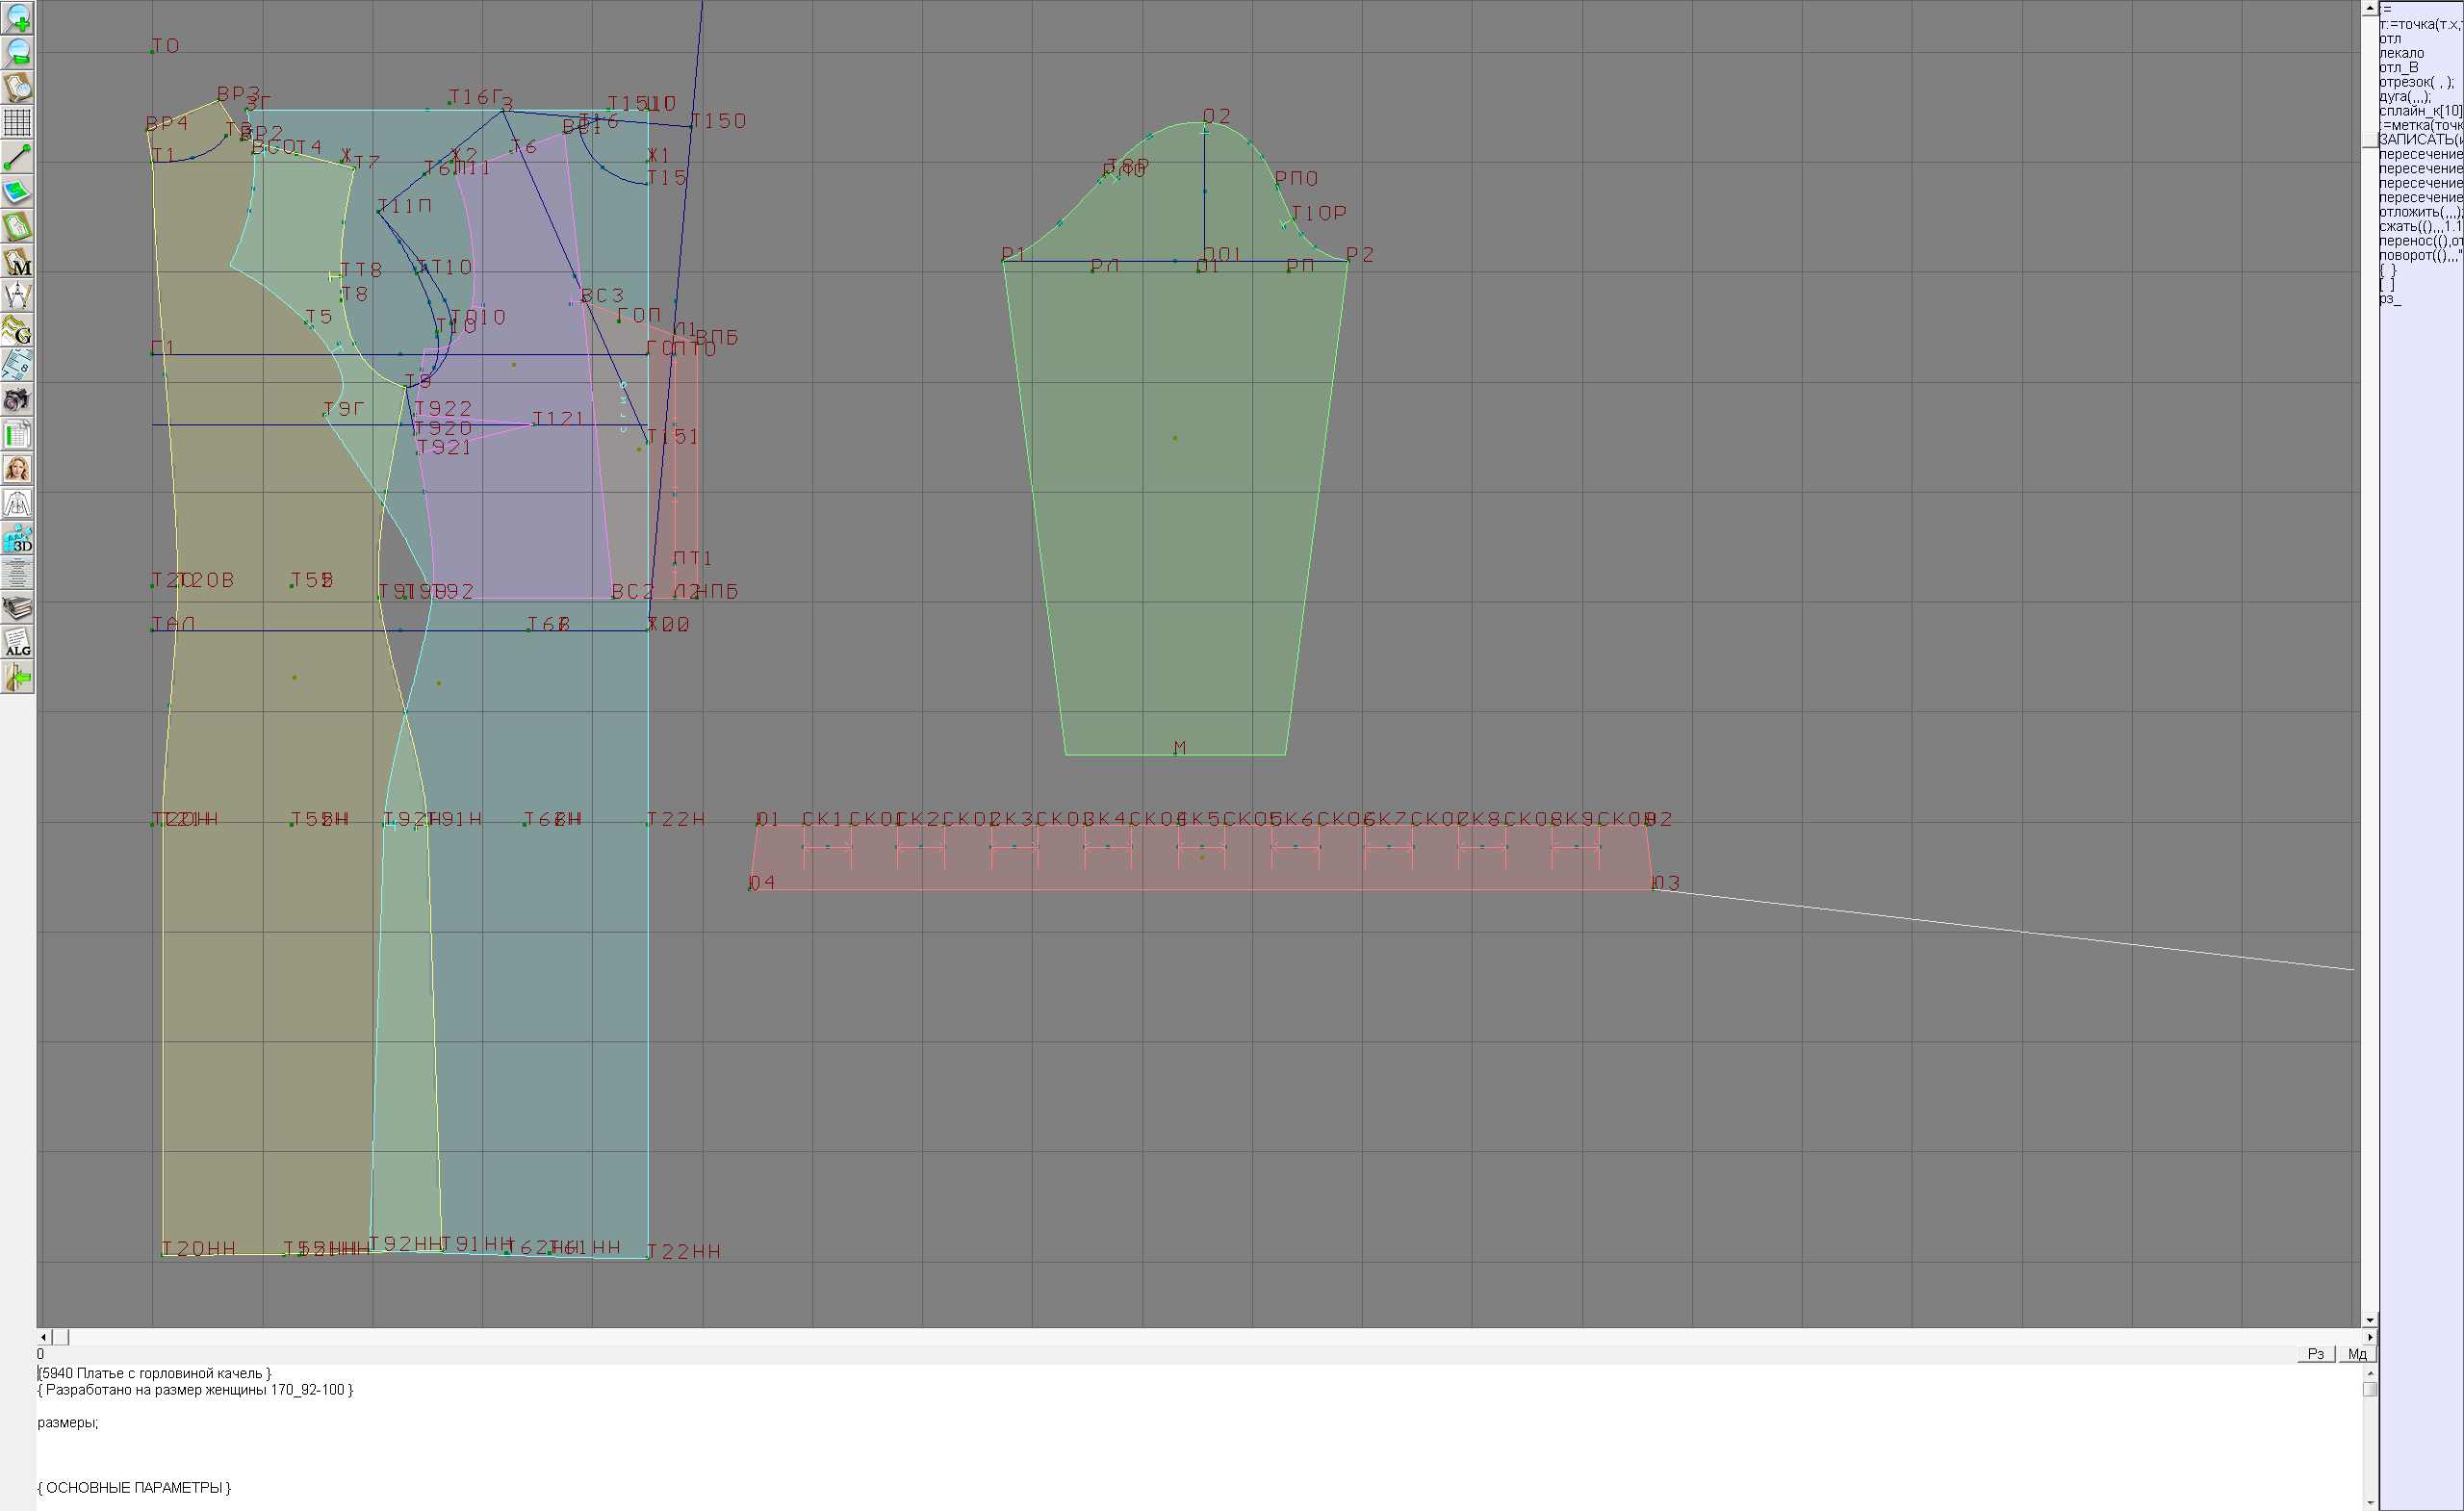Viewport: 2464px width, 1511px height.
Task: Click the camera snapshot icon
Action: [x=17, y=400]
